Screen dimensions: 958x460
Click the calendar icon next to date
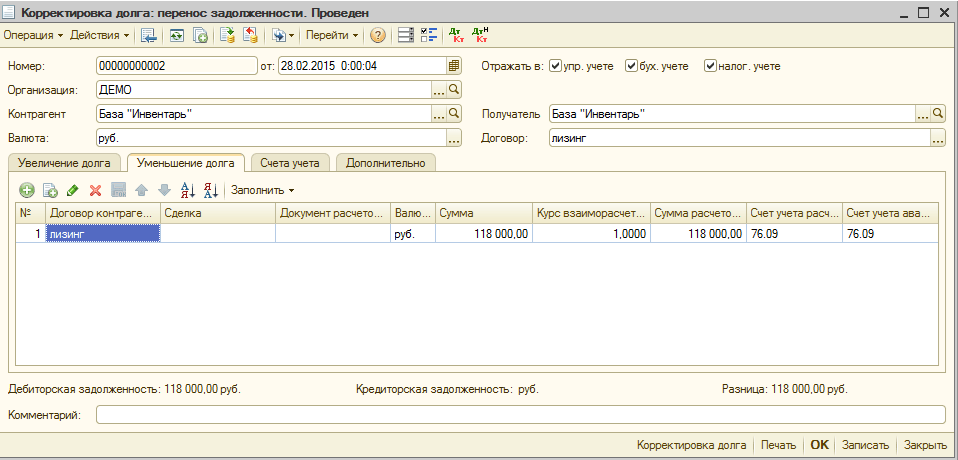[x=453, y=66]
